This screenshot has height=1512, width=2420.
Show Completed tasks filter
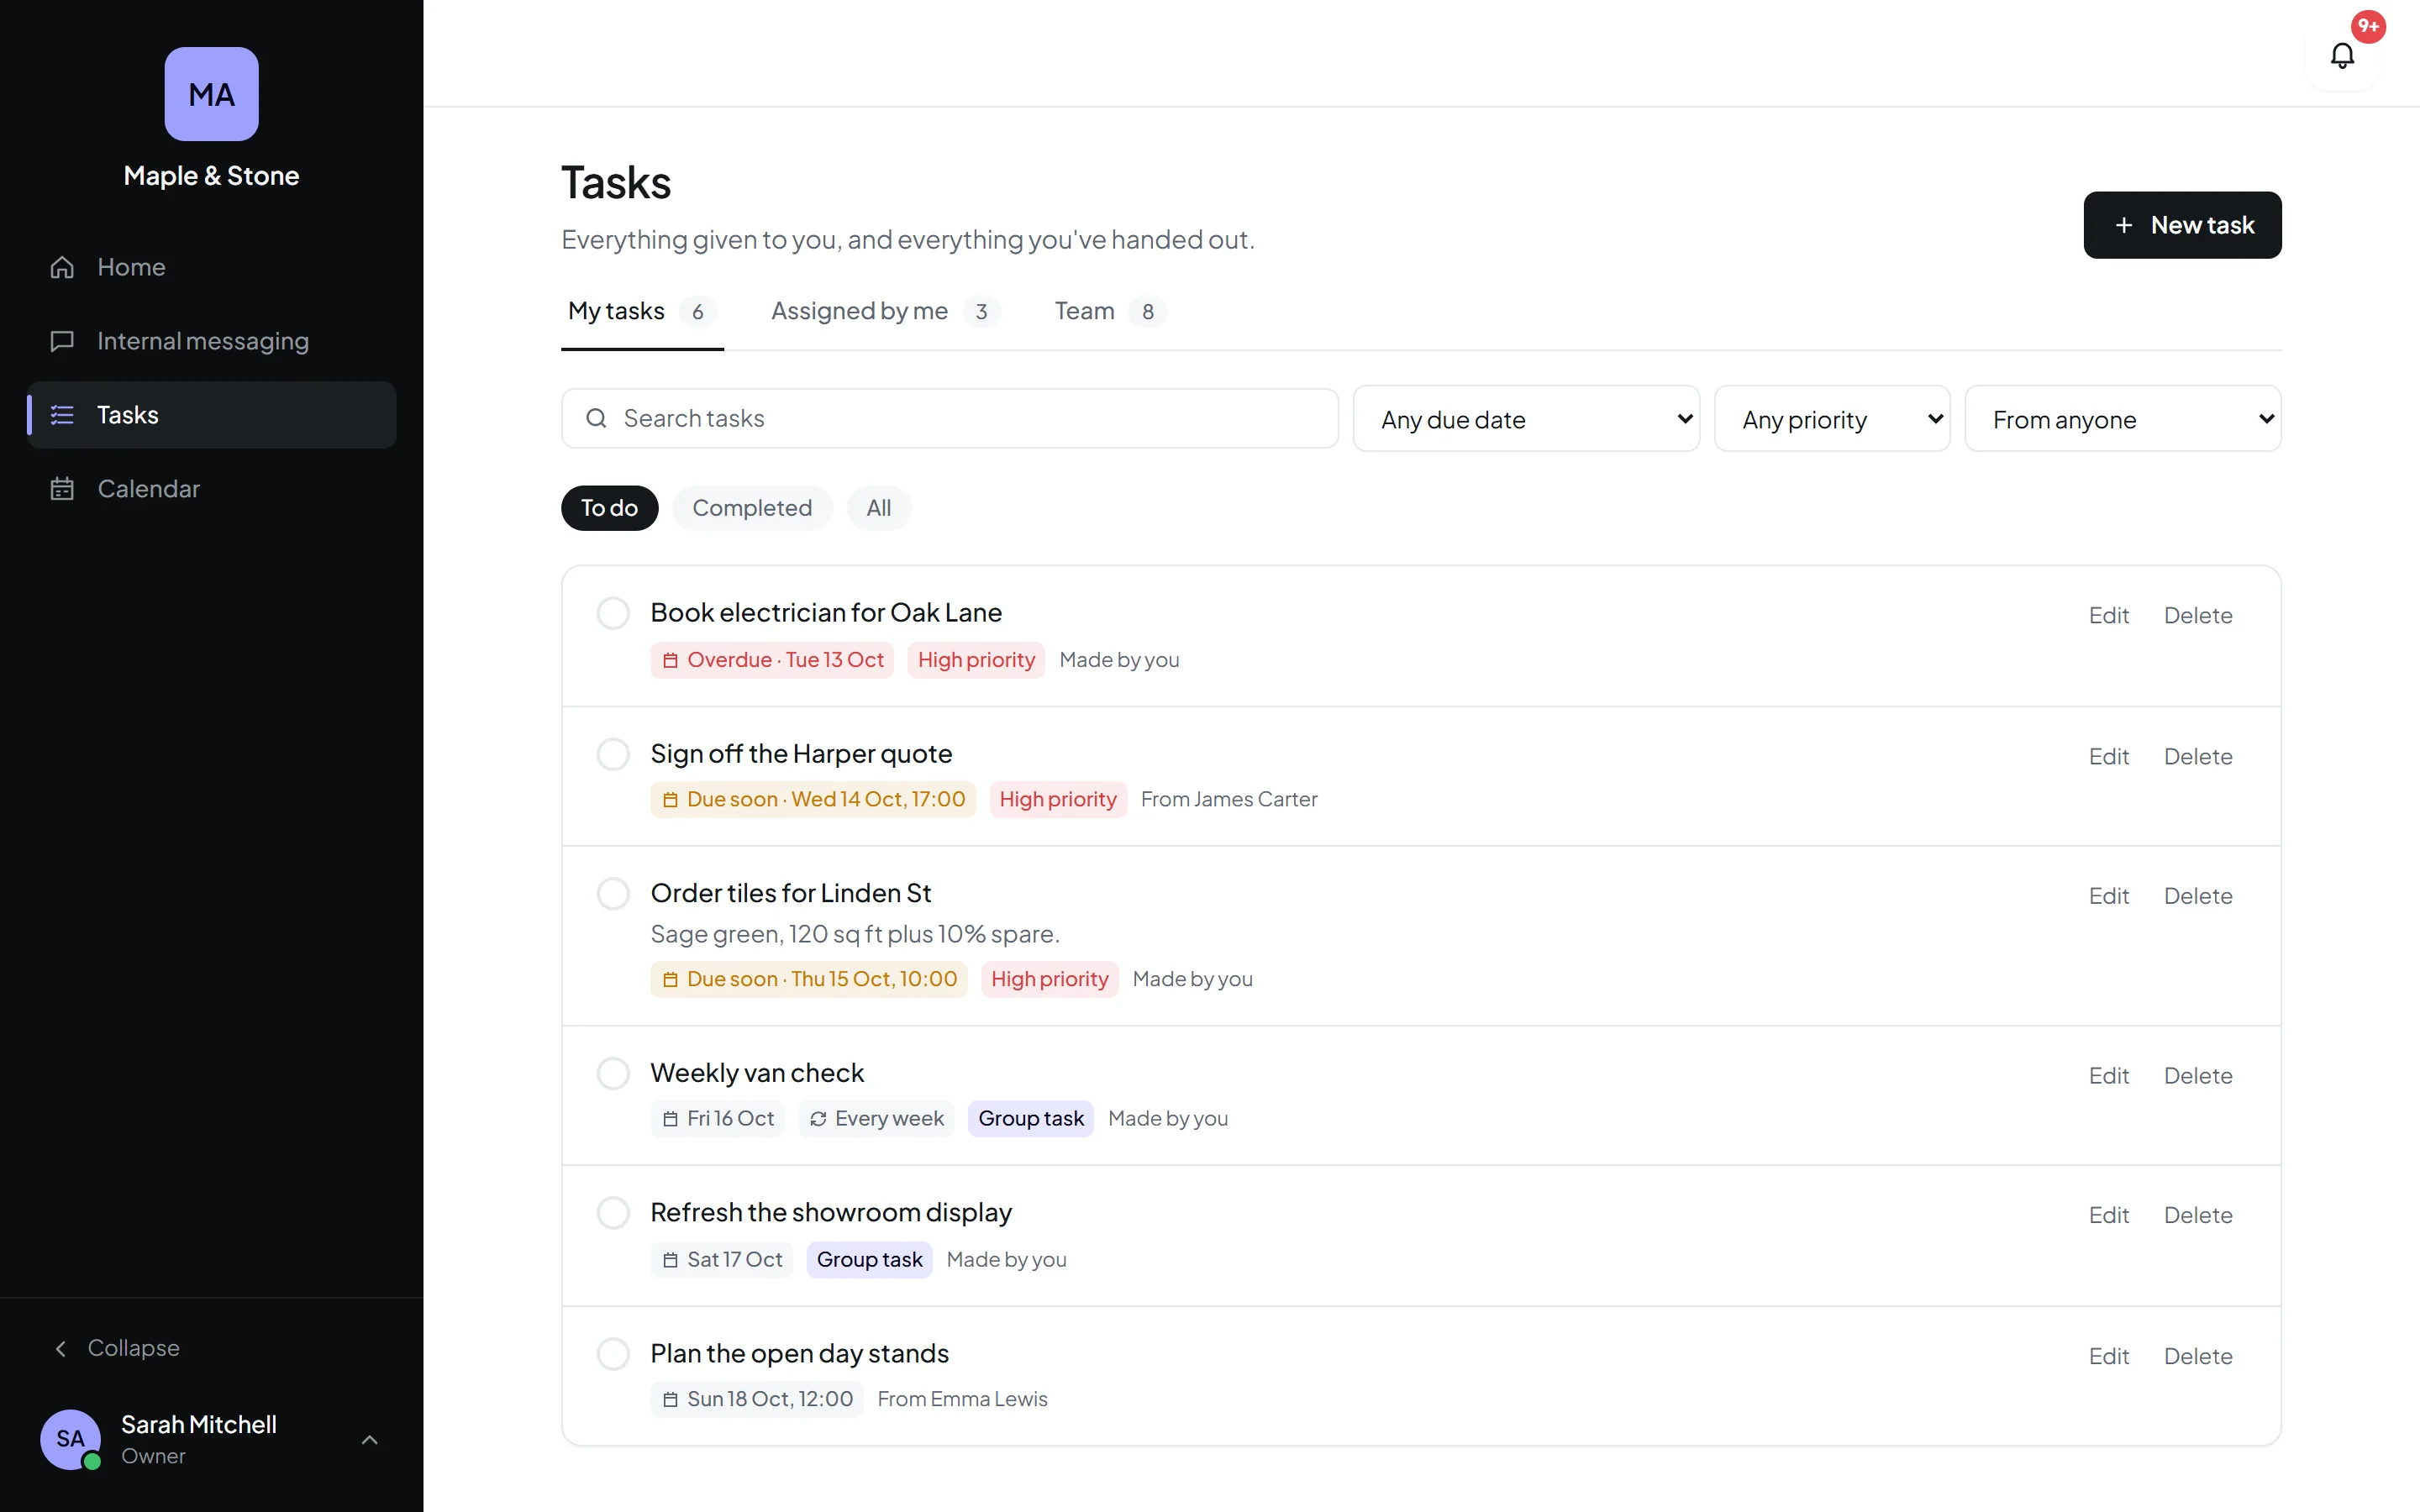pos(752,508)
